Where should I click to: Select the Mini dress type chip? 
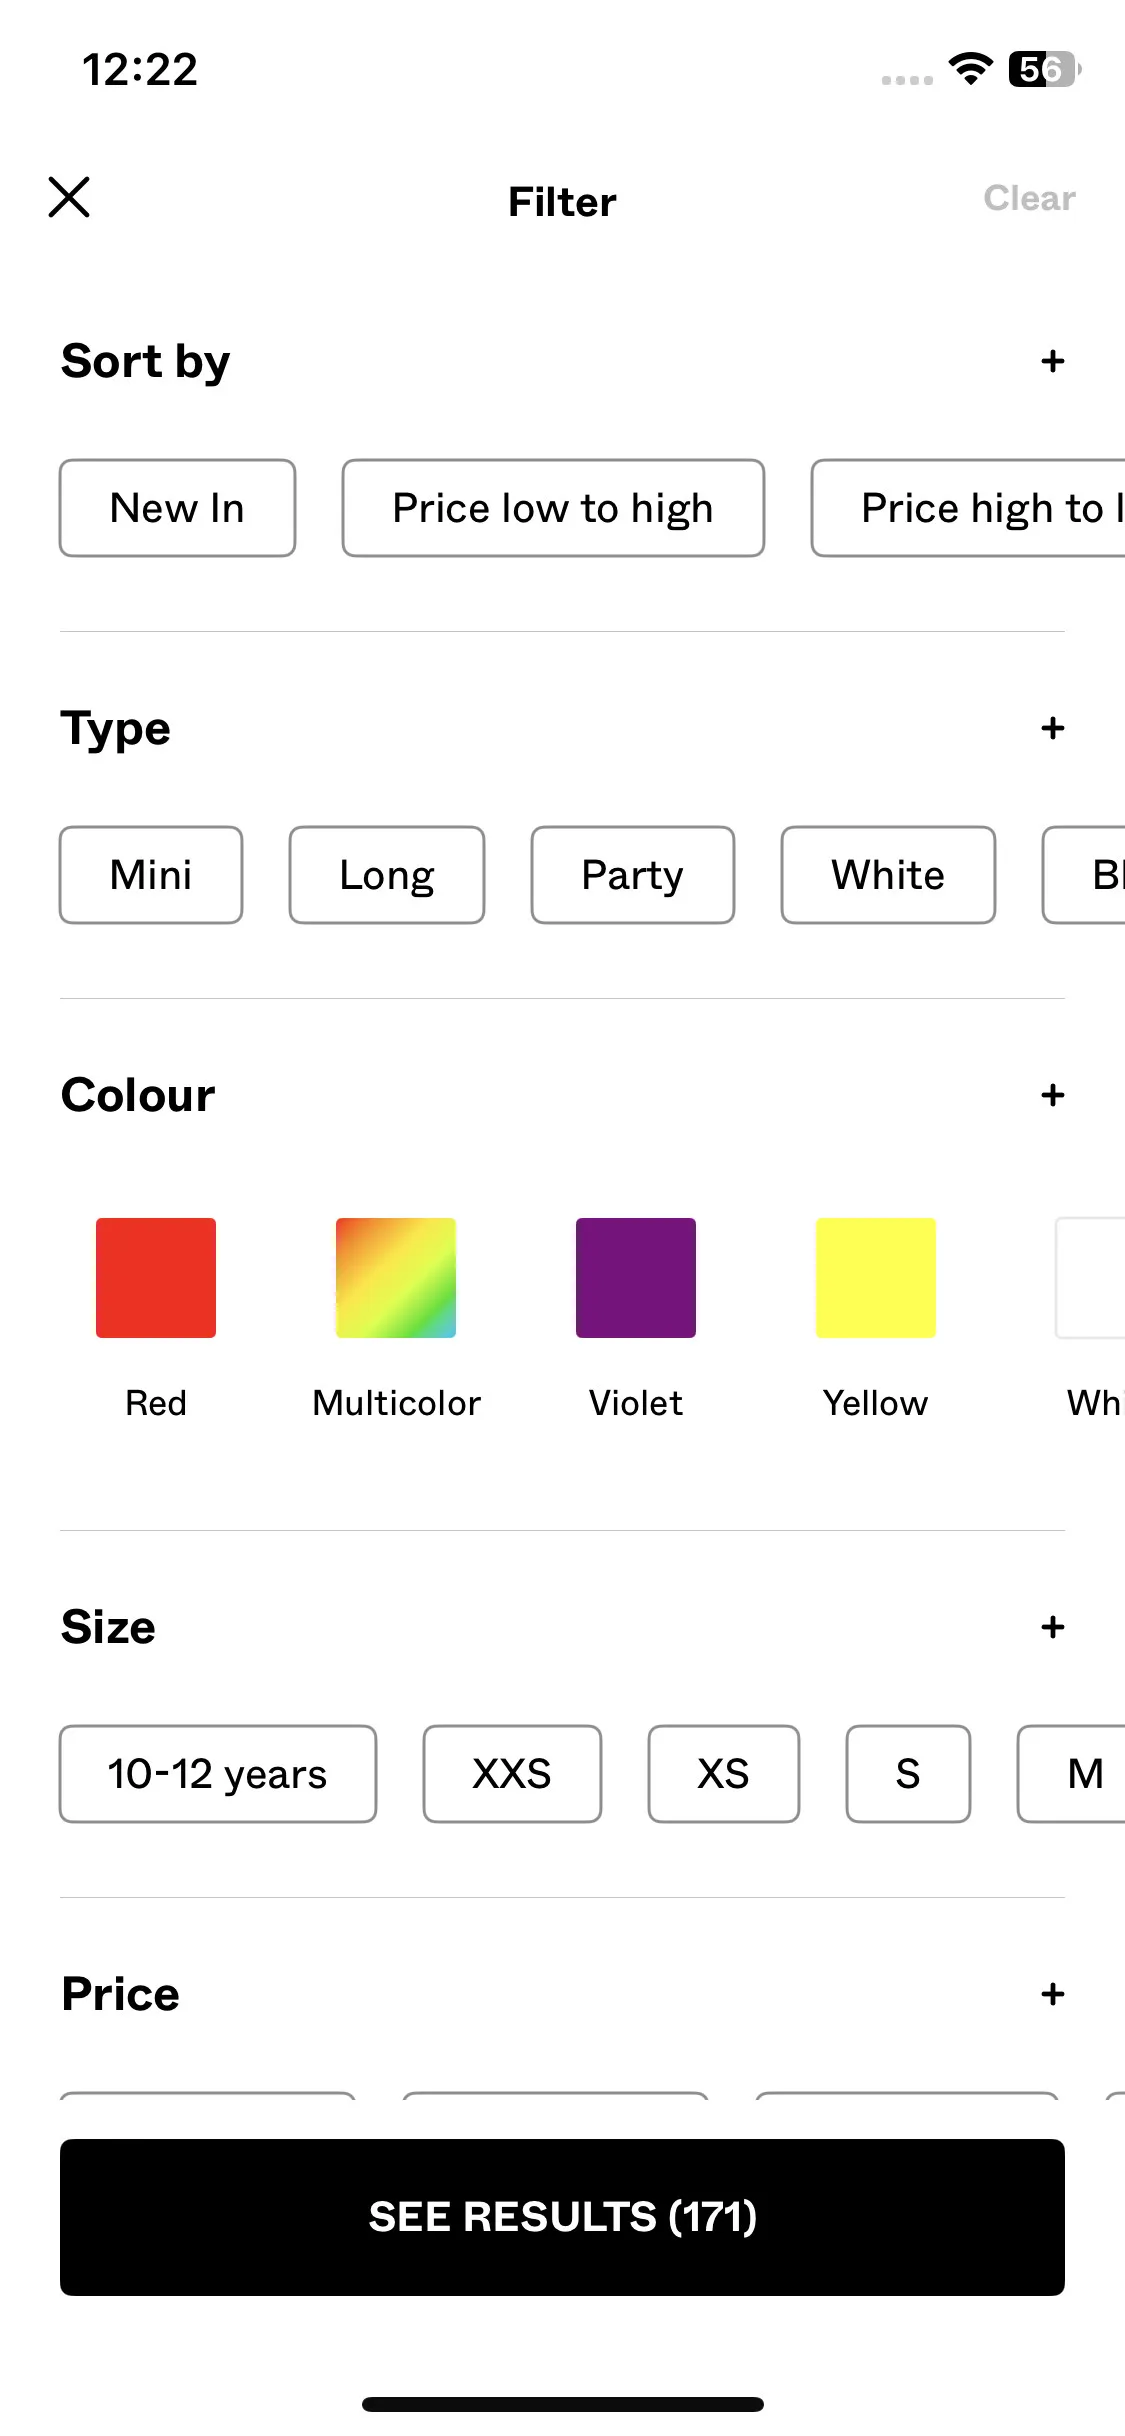[151, 875]
